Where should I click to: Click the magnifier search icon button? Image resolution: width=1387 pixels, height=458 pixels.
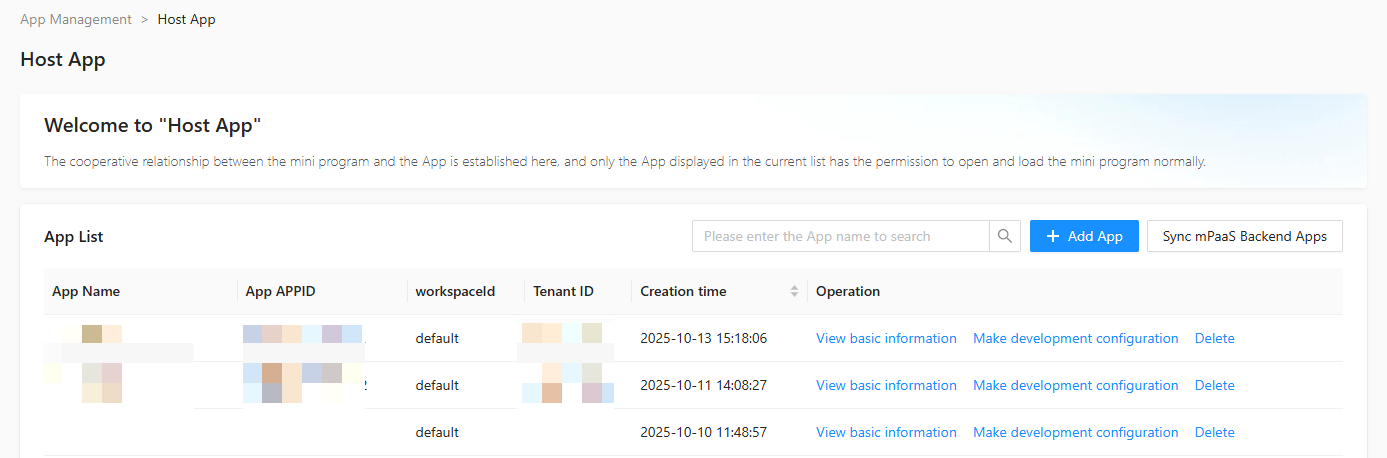(x=1004, y=236)
